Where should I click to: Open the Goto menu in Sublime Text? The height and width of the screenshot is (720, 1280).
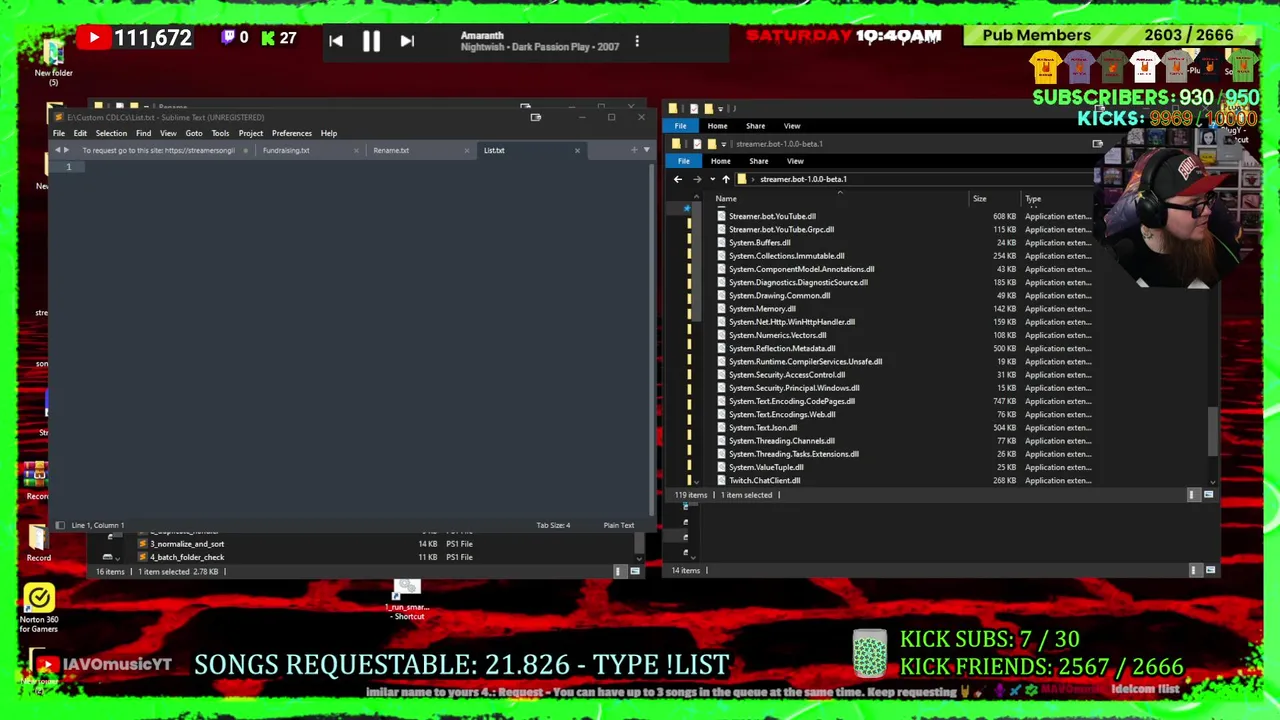tap(194, 133)
